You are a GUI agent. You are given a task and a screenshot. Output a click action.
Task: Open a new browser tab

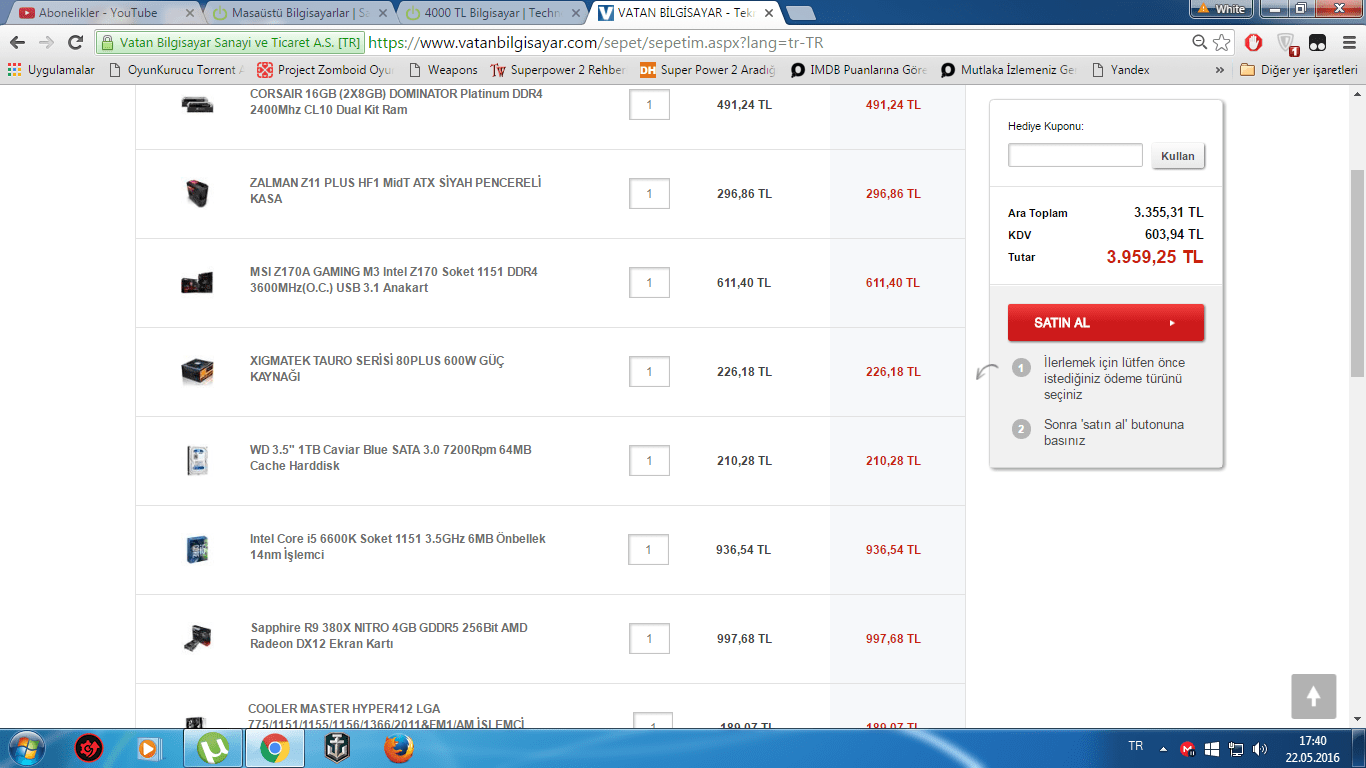(x=800, y=13)
